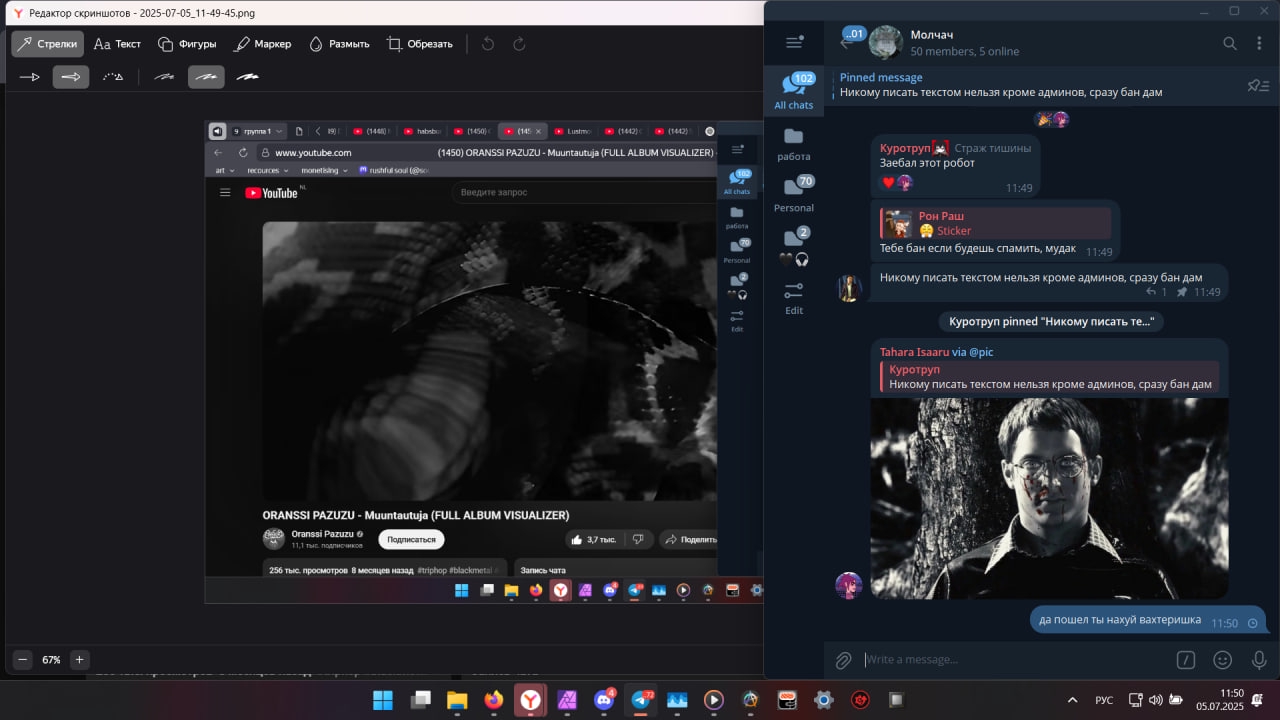The height and width of the screenshot is (720, 1280).
Task: Jump to the quoted Куротруп message in the reply
Action: tap(1049, 376)
